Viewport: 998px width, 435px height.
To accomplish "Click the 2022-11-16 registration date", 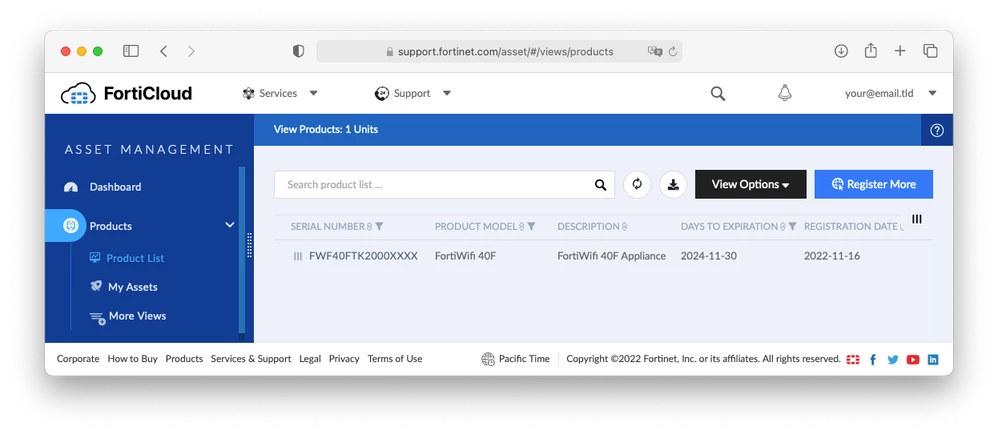I will (x=831, y=256).
